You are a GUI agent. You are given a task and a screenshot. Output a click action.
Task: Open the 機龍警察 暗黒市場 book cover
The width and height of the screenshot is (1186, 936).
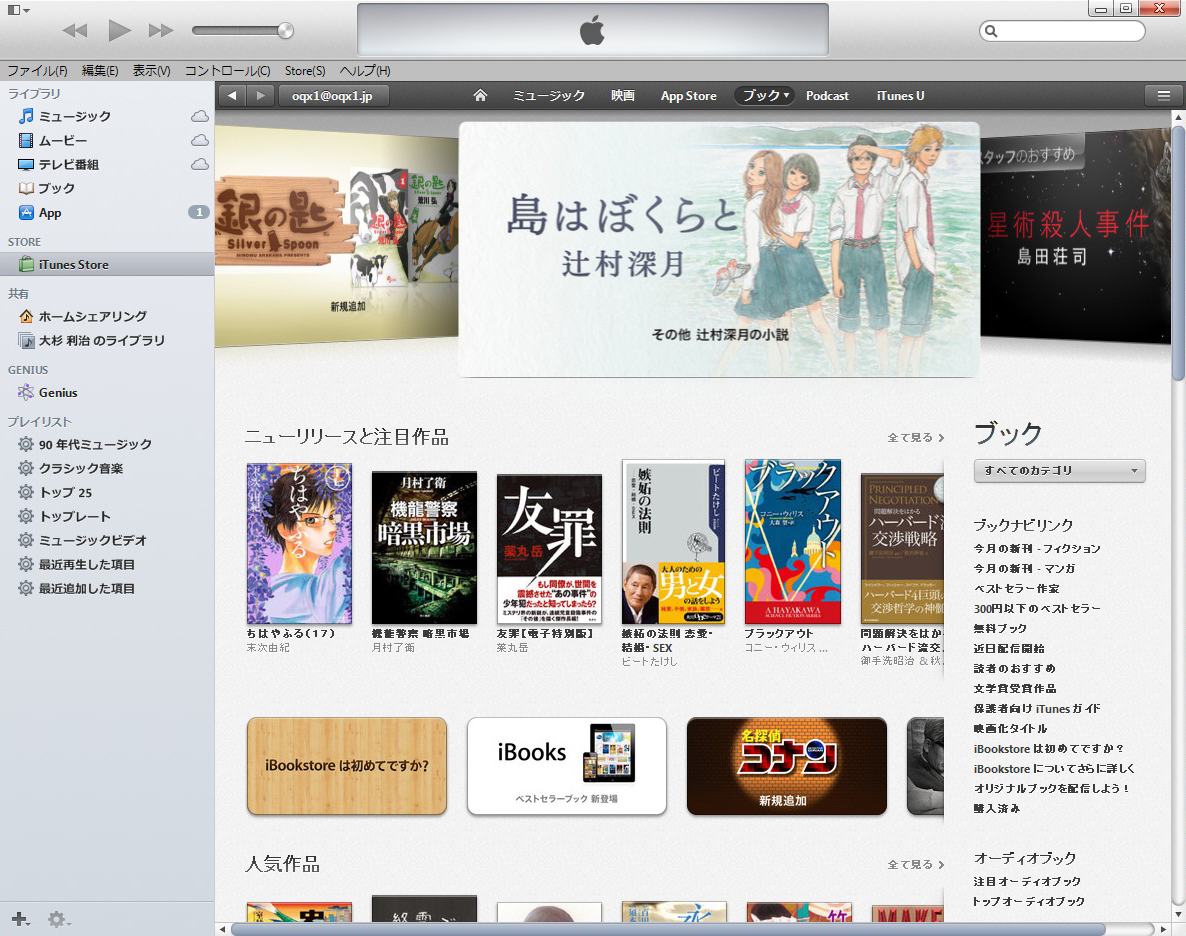point(424,547)
